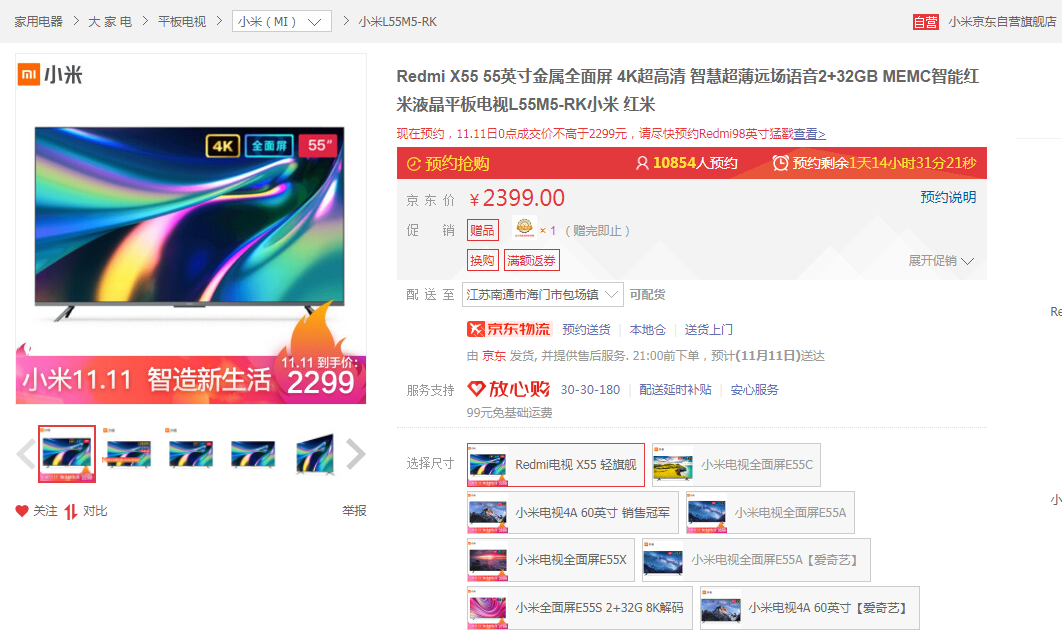Select 小米电视4A 60英寸 销售冠军 option
1062x634 pixels.
point(573,513)
